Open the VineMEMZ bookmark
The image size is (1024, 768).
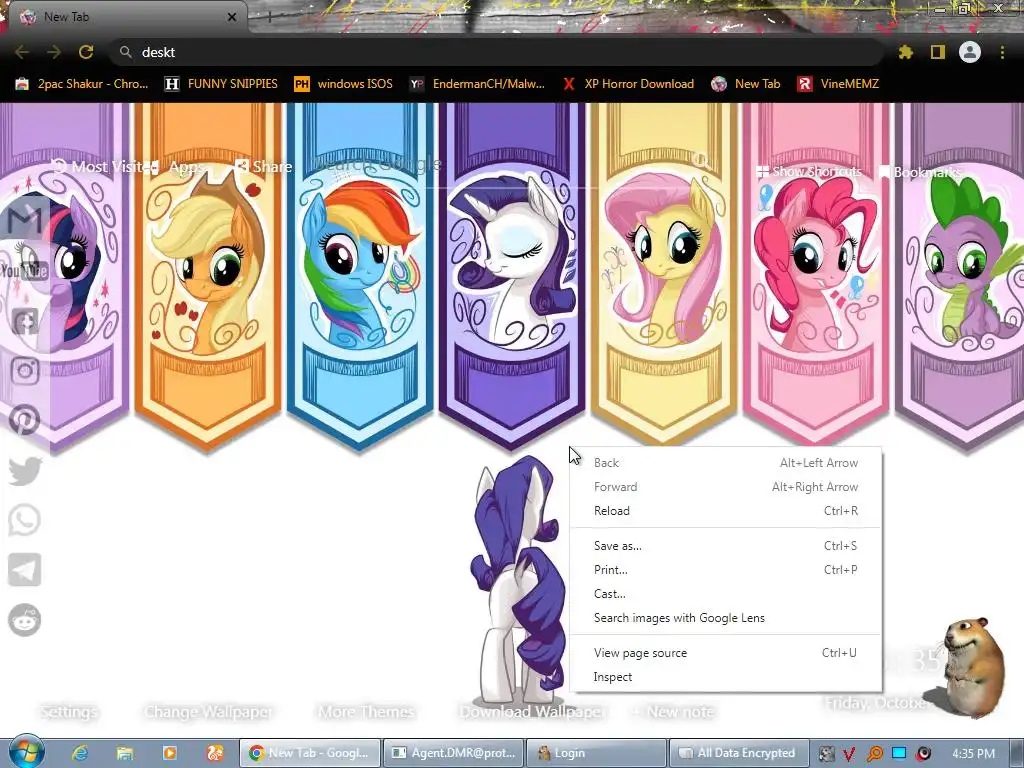pos(838,84)
